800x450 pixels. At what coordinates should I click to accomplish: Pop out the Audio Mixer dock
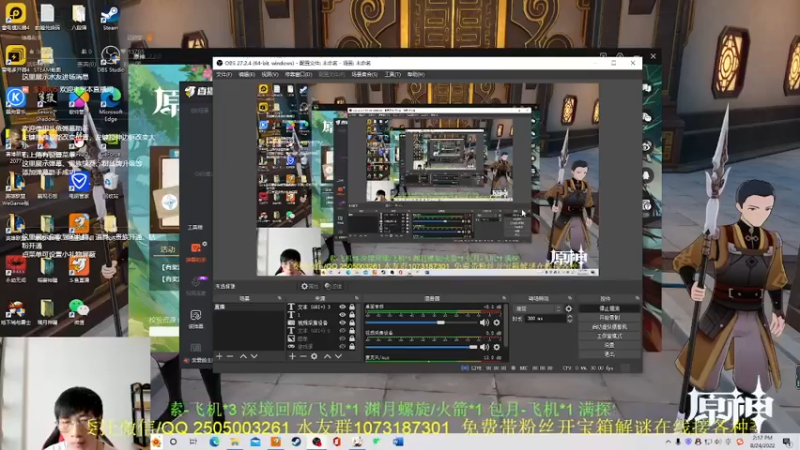504,298
